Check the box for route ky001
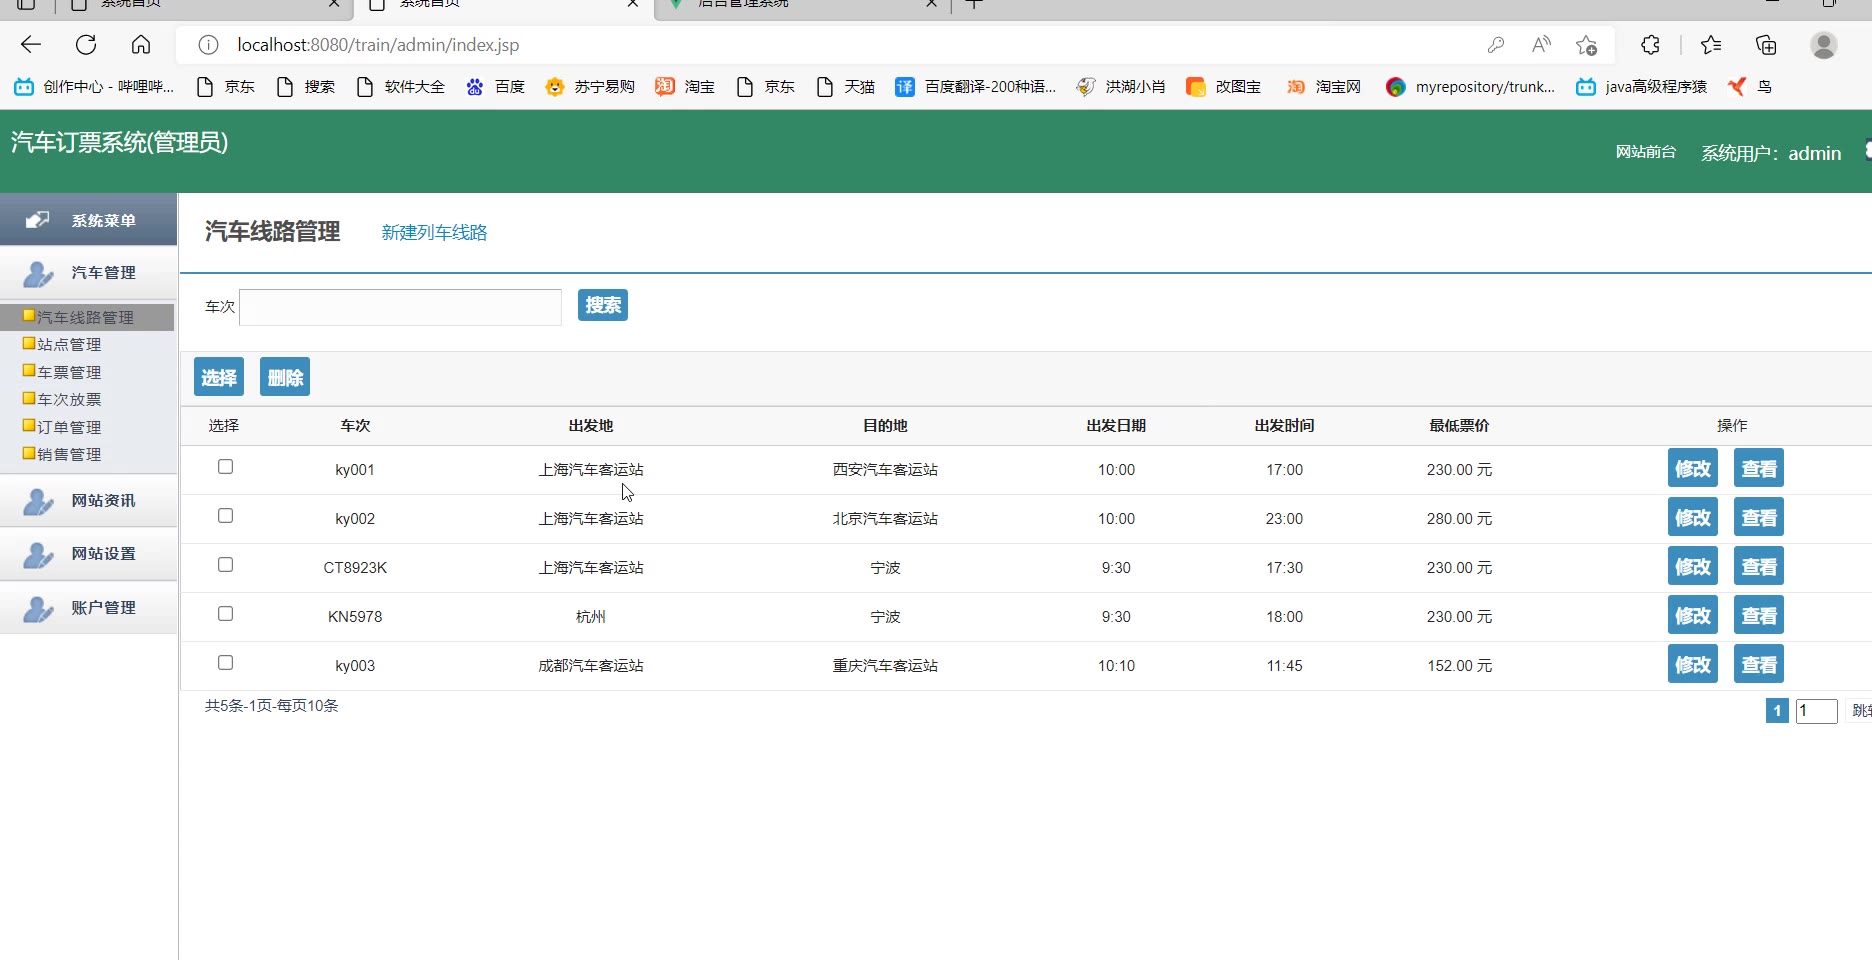Image resolution: width=1872 pixels, height=960 pixels. [x=226, y=467]
